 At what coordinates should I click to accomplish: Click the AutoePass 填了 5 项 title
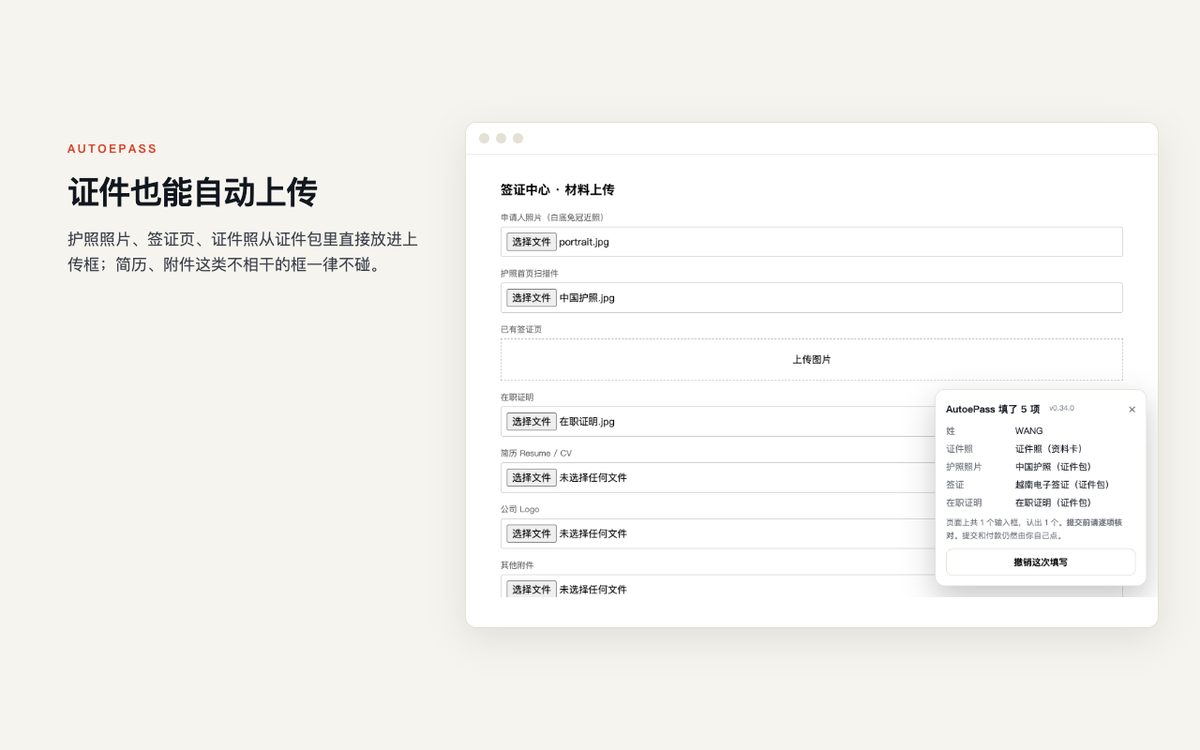pyautogui.click(x=993, y=409)
